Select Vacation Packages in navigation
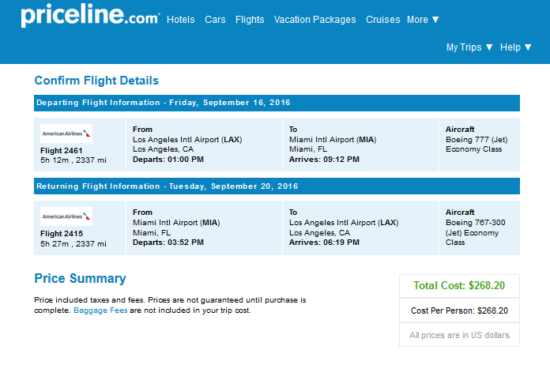 pyautogui.click(x=315, y=20)
